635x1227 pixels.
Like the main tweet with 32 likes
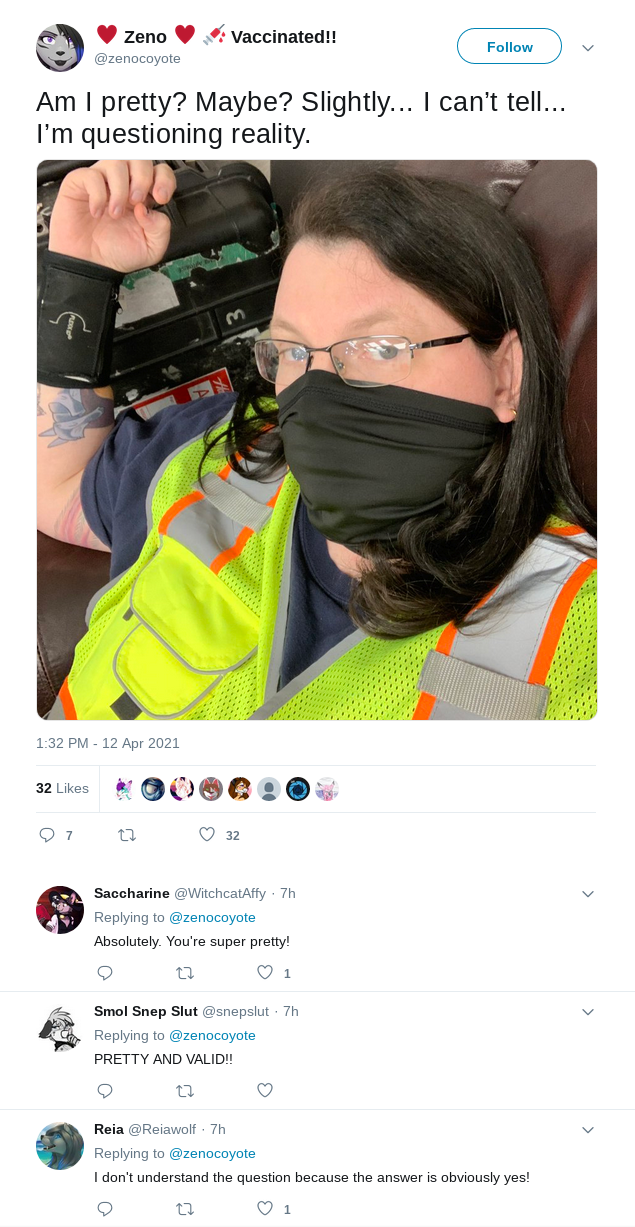coord(207,835)
